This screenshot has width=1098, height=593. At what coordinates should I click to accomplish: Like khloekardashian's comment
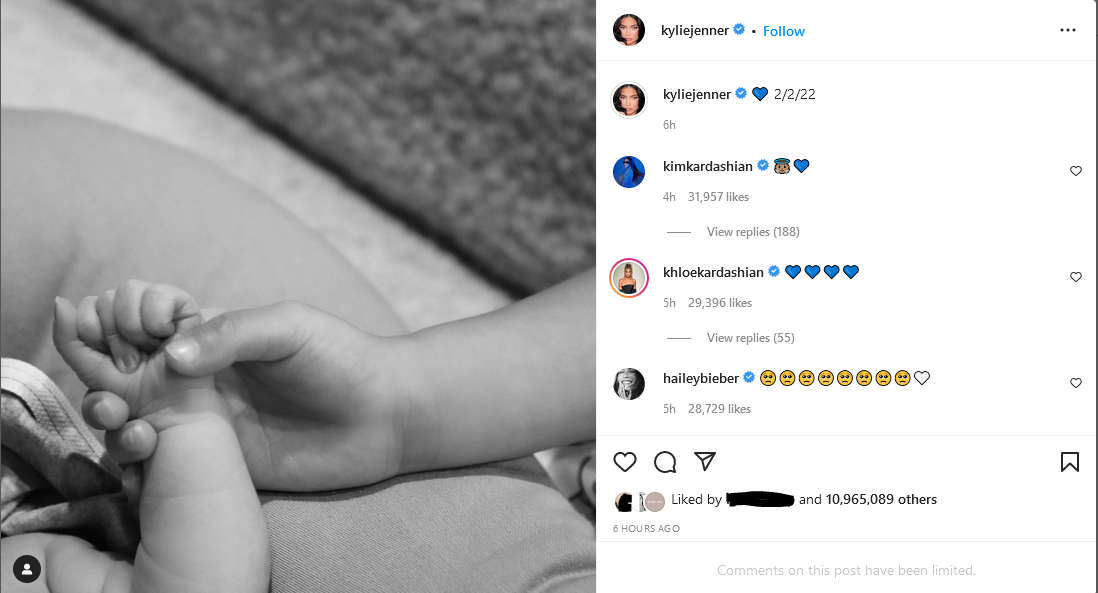pyautogui.click(x=1076, y=277)
